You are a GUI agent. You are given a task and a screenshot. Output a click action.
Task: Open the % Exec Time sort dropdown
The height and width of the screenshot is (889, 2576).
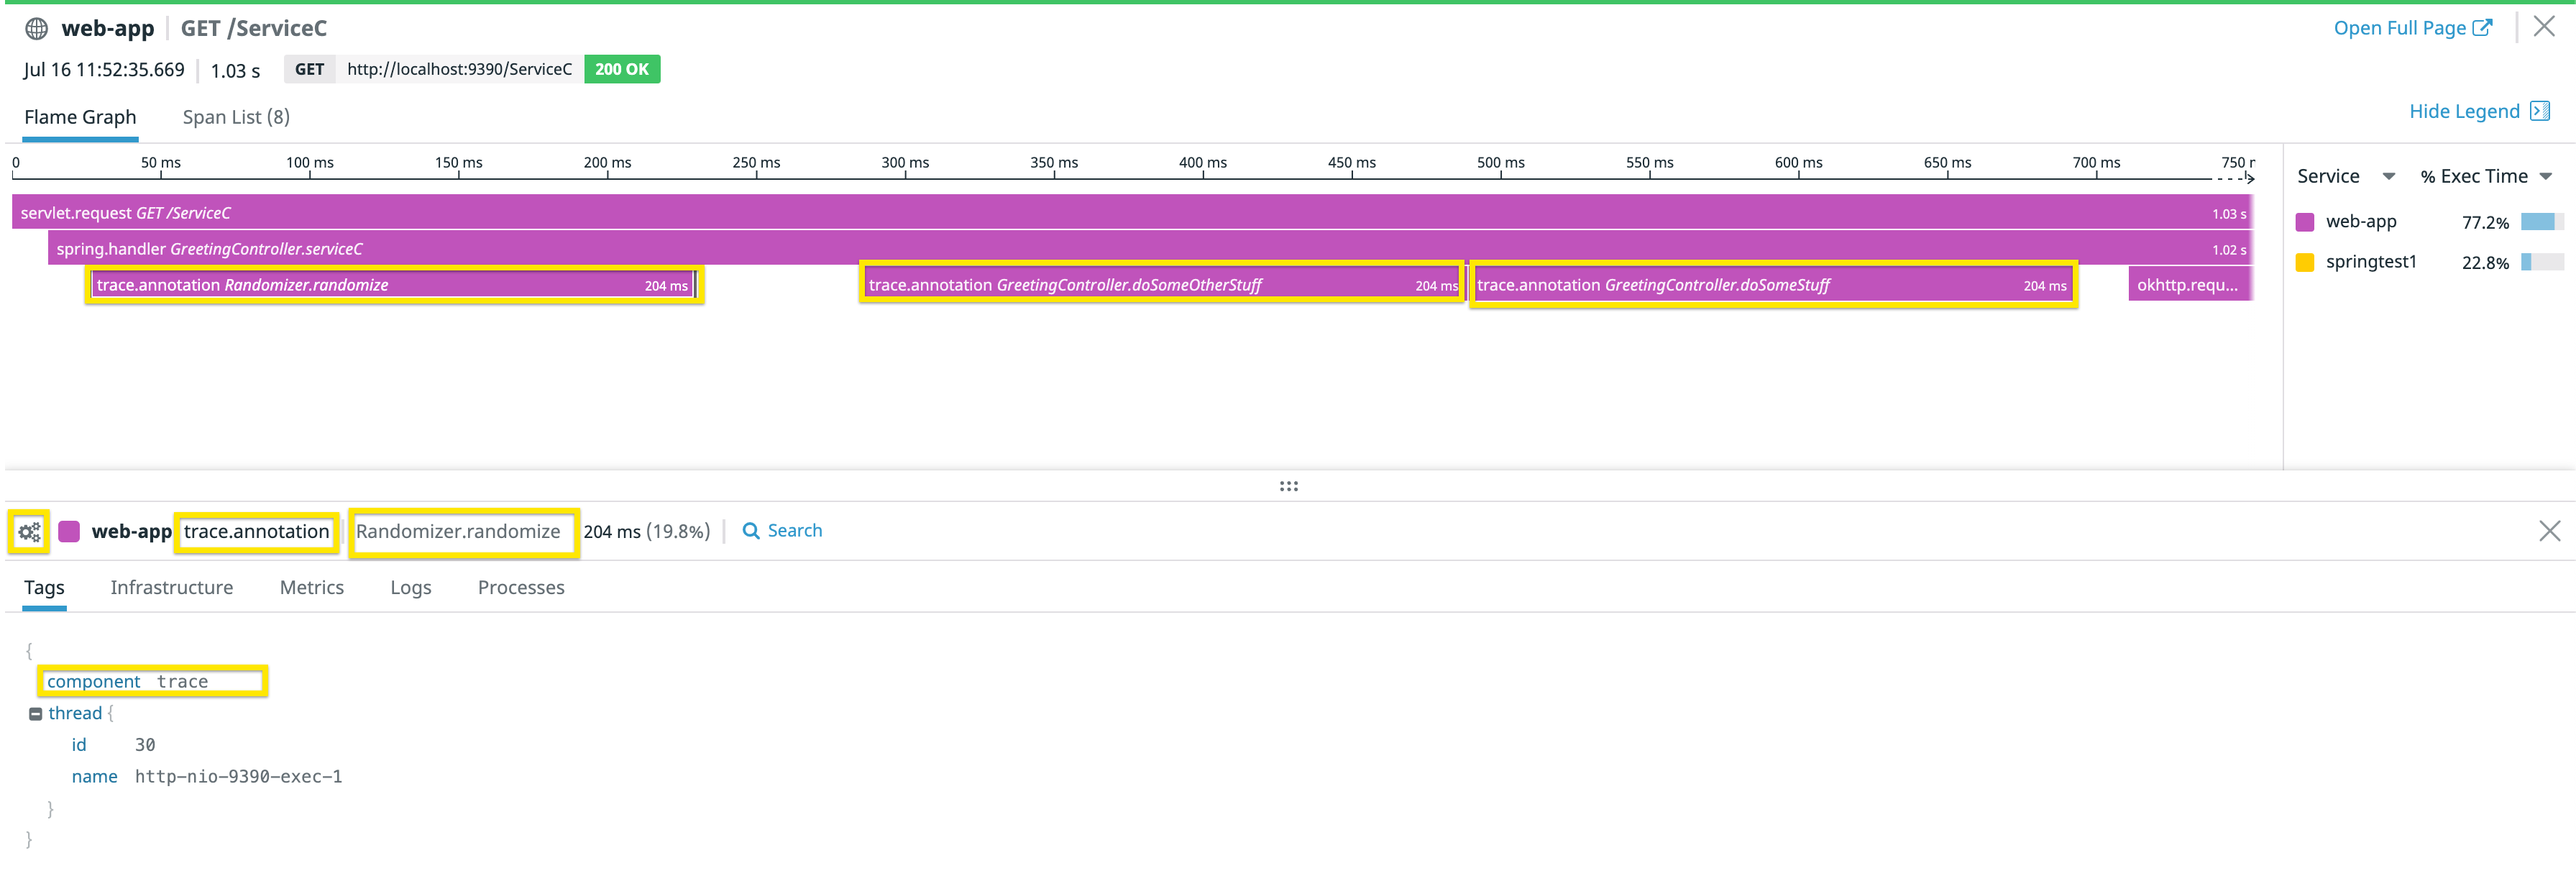click(x=2547, y=175)
